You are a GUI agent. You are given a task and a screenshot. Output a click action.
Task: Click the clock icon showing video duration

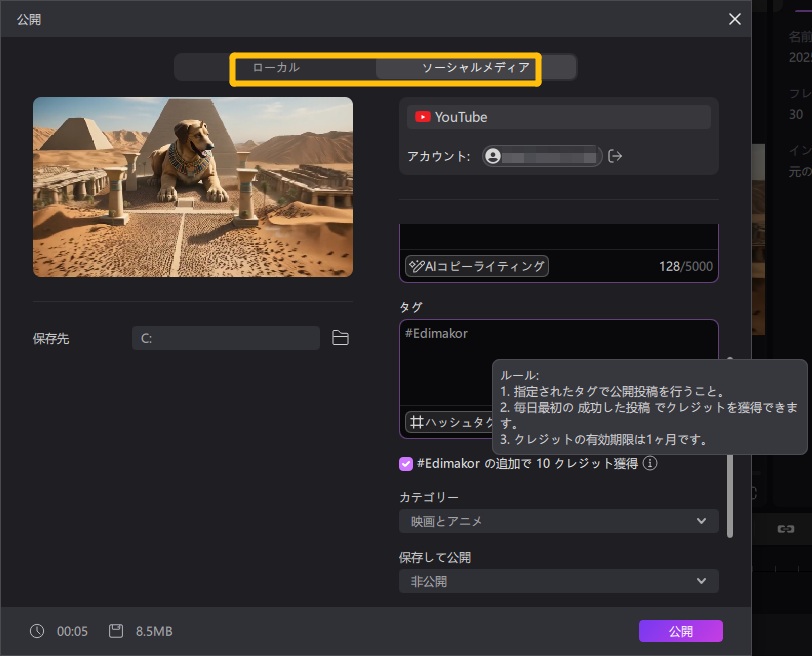(37, 631)
